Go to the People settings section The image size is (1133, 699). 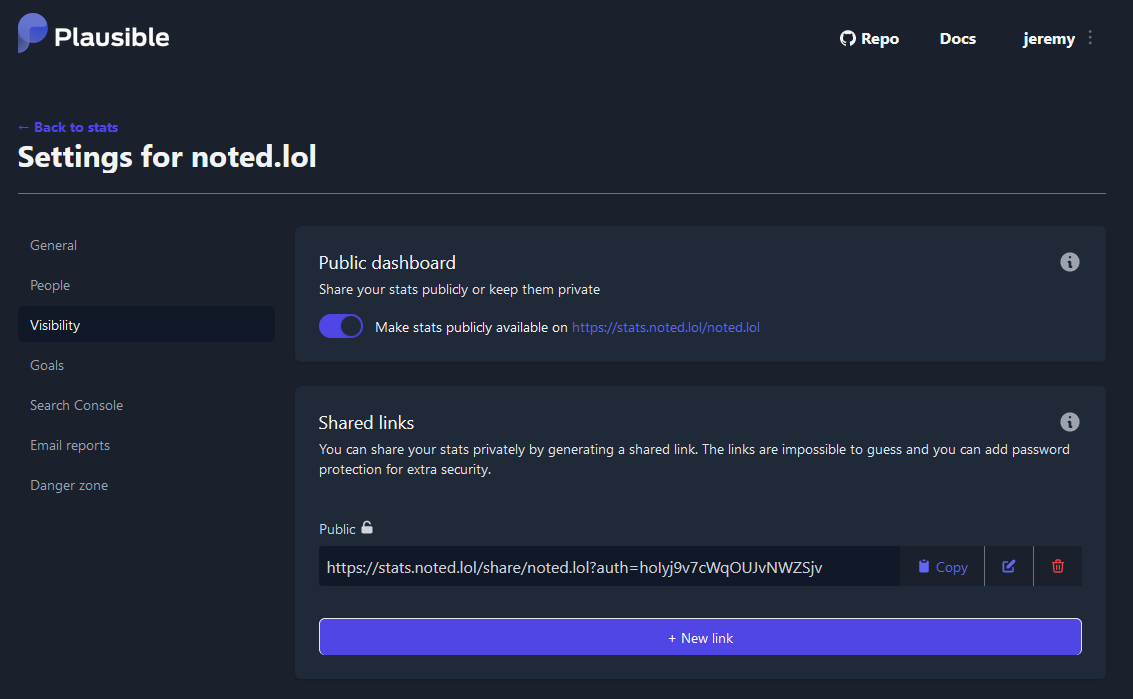tap(50, 285)
